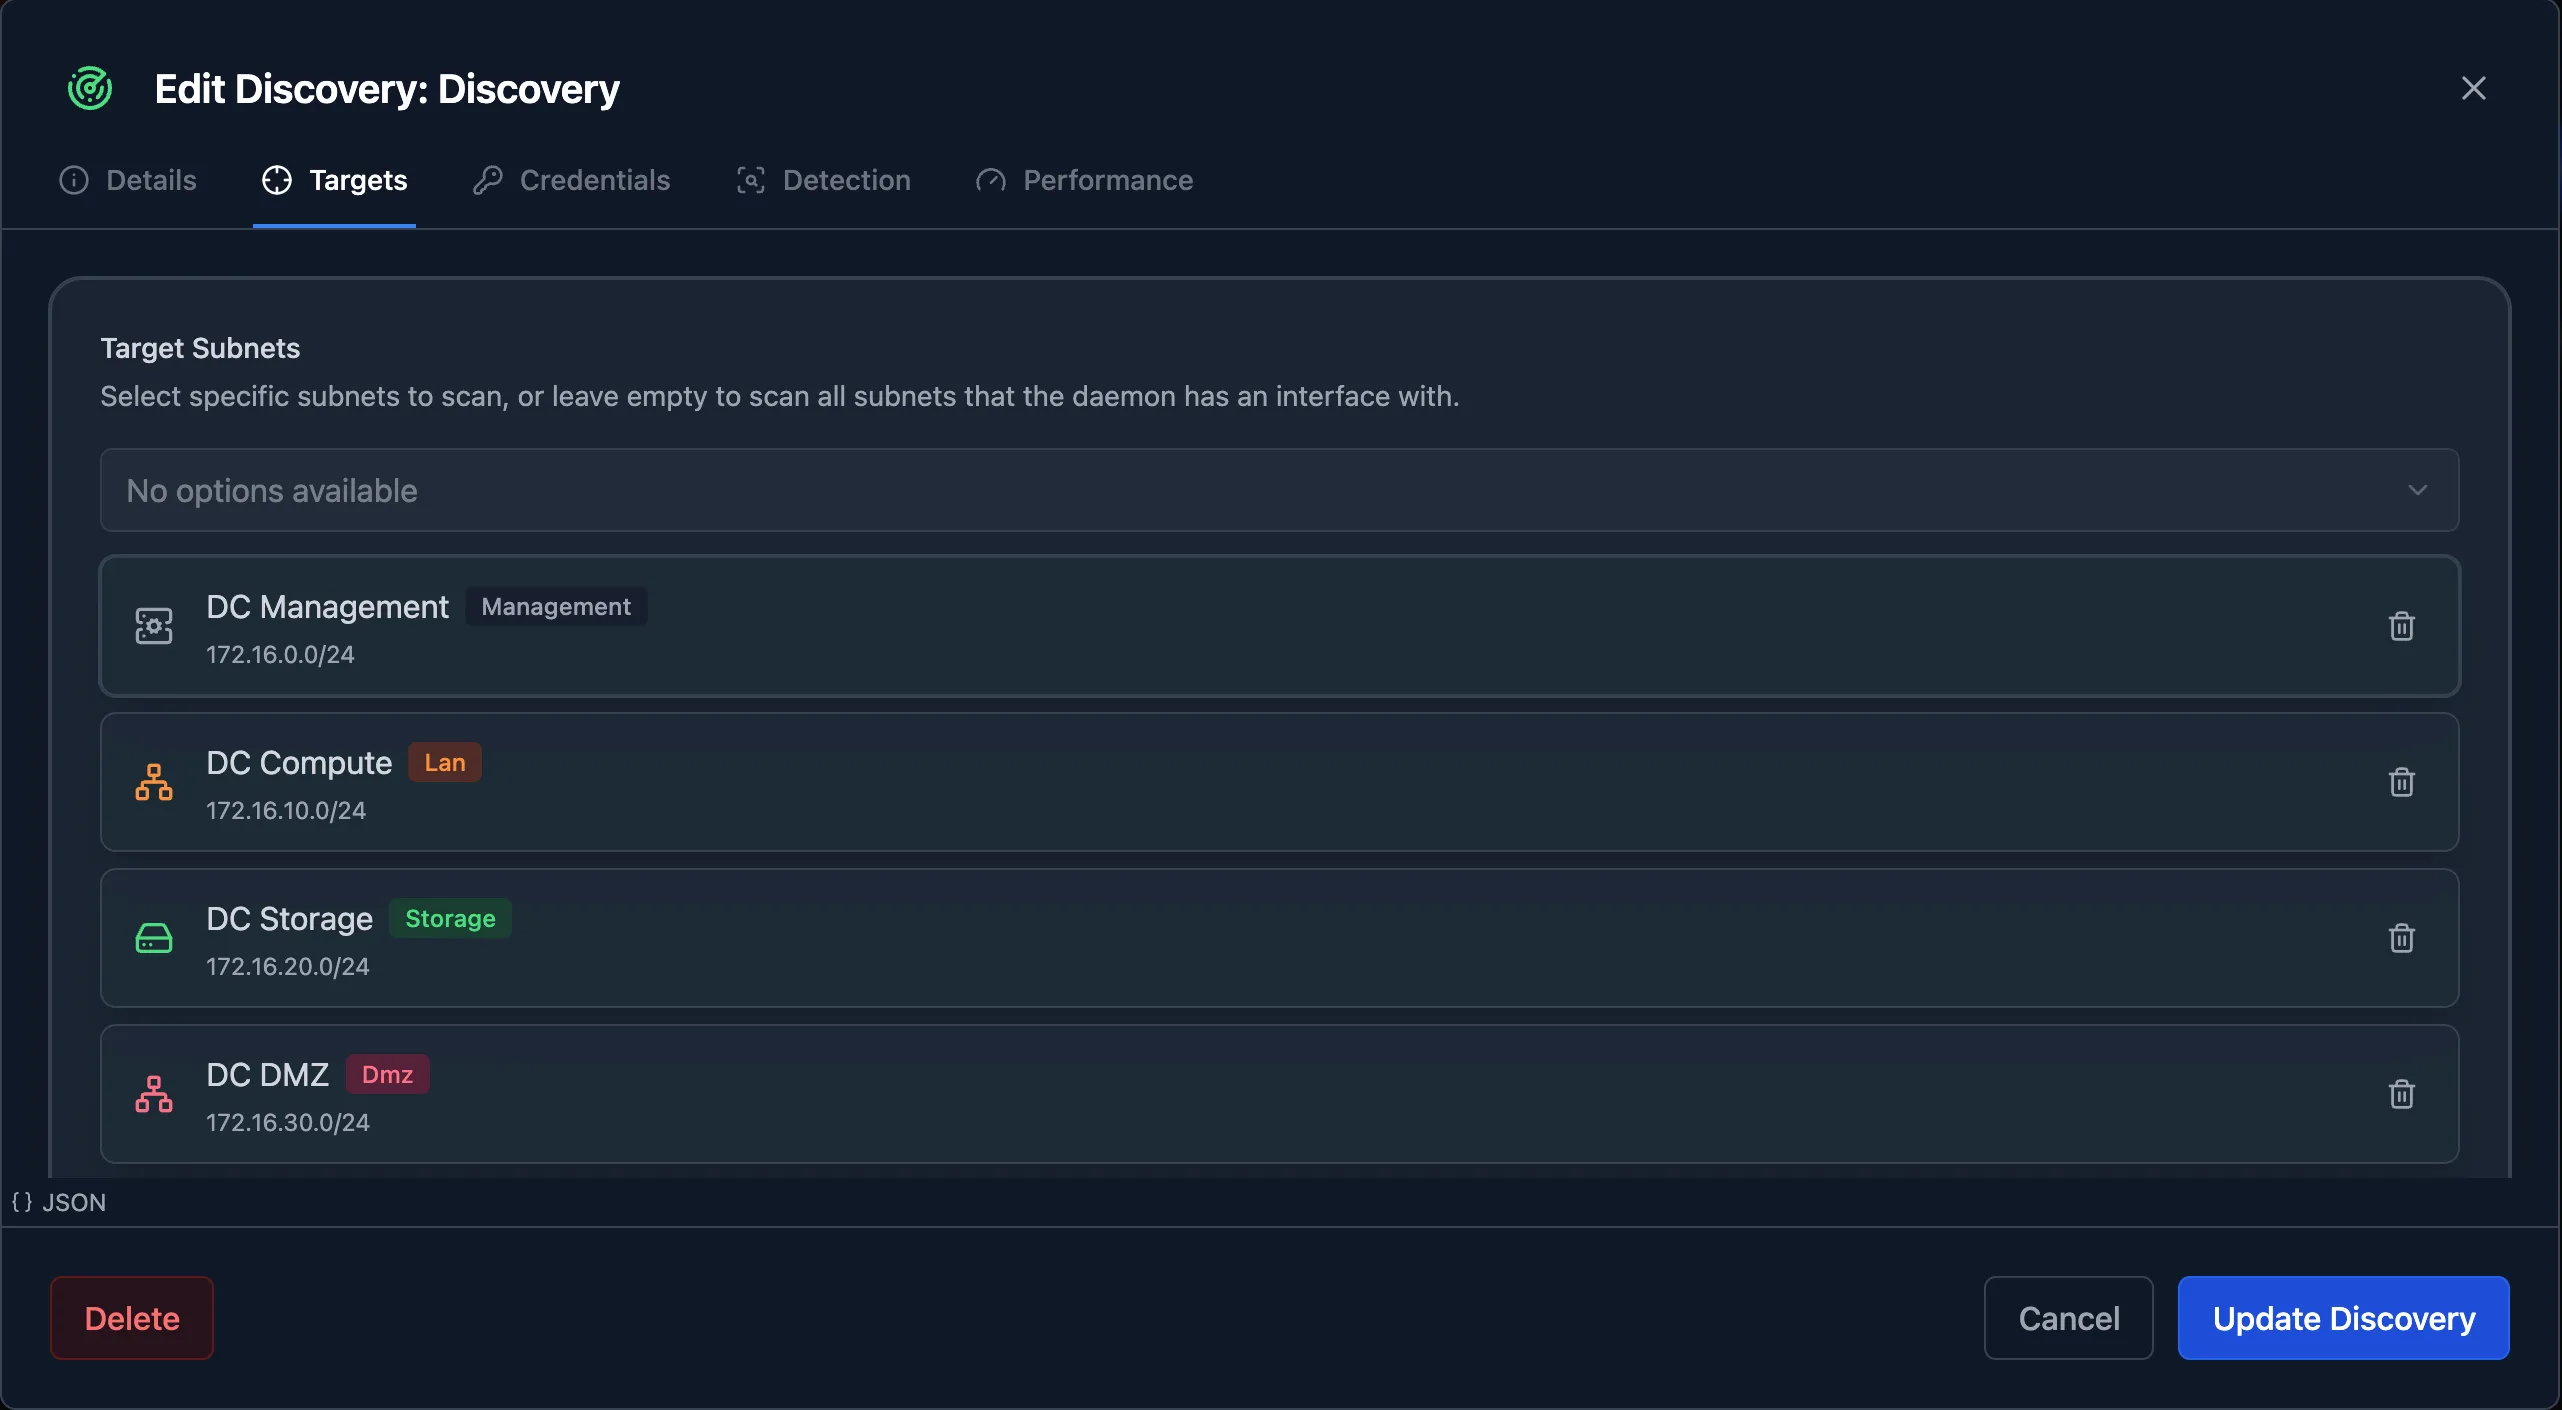Remove DC Storage with the trash icon
This screenshot has height=1410, width=2562.
2402,938
